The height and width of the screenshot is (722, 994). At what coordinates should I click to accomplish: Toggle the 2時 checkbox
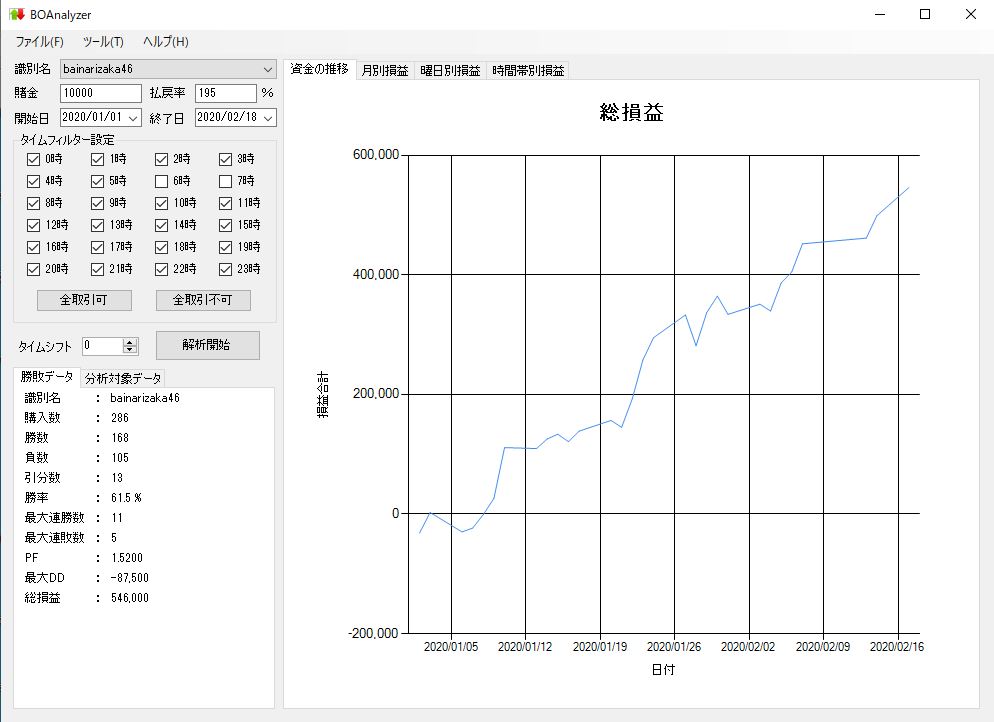pyautogui.click(x=161, y=159)
